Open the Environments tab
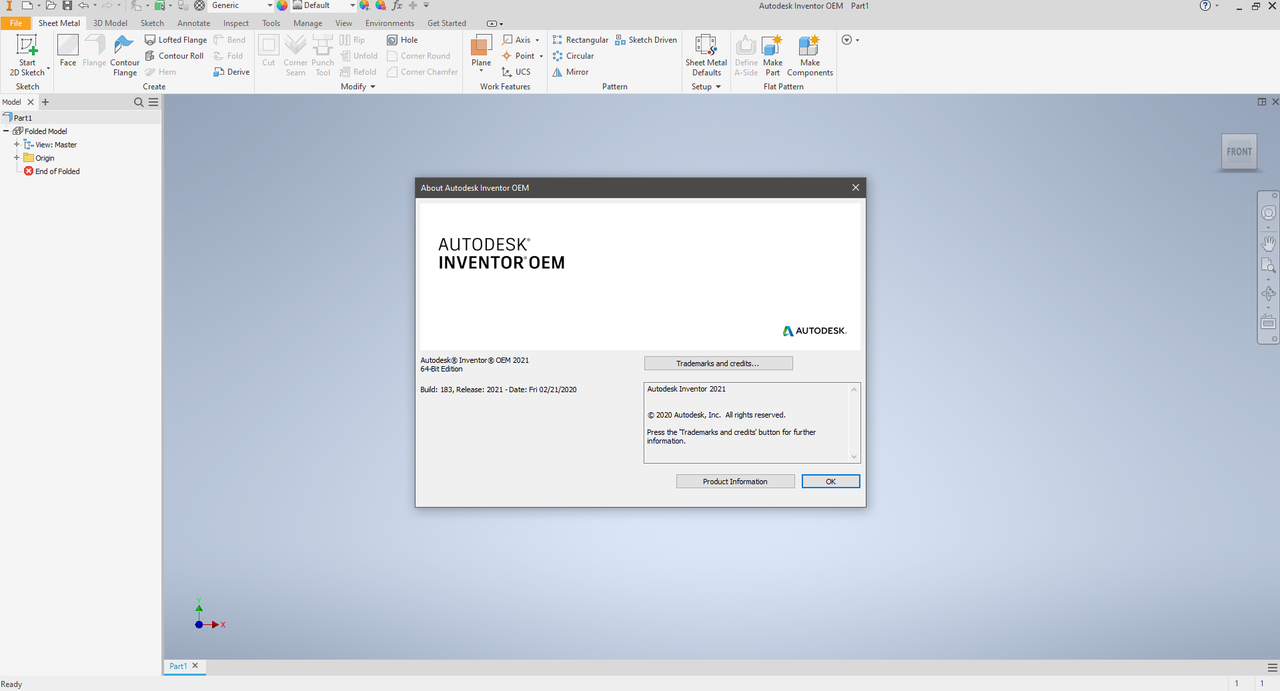The image size is (1280, 691). point(390,23)
